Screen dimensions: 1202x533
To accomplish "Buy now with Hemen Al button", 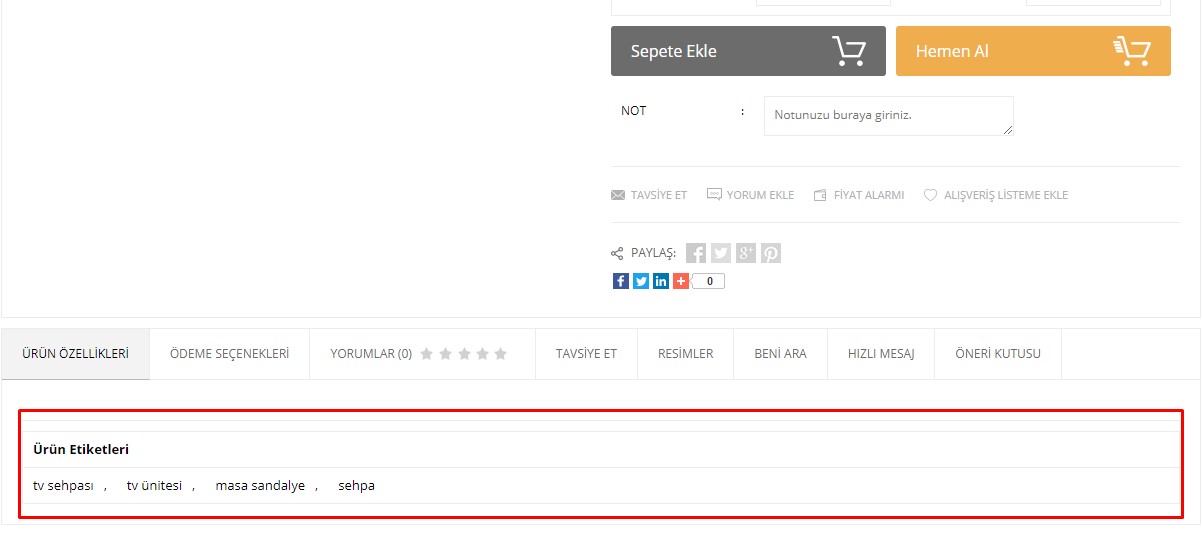I will pyautogui.click(x=1033, y=51).
